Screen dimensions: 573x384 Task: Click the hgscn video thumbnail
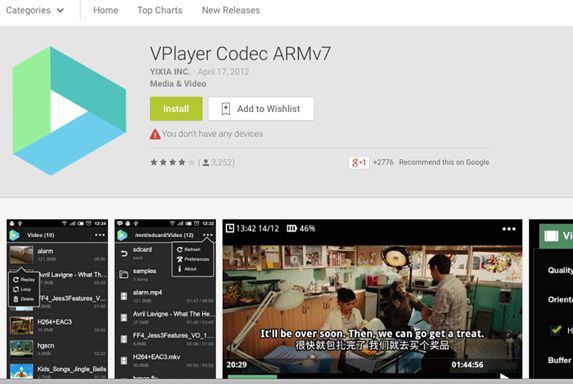pos(21,349)
